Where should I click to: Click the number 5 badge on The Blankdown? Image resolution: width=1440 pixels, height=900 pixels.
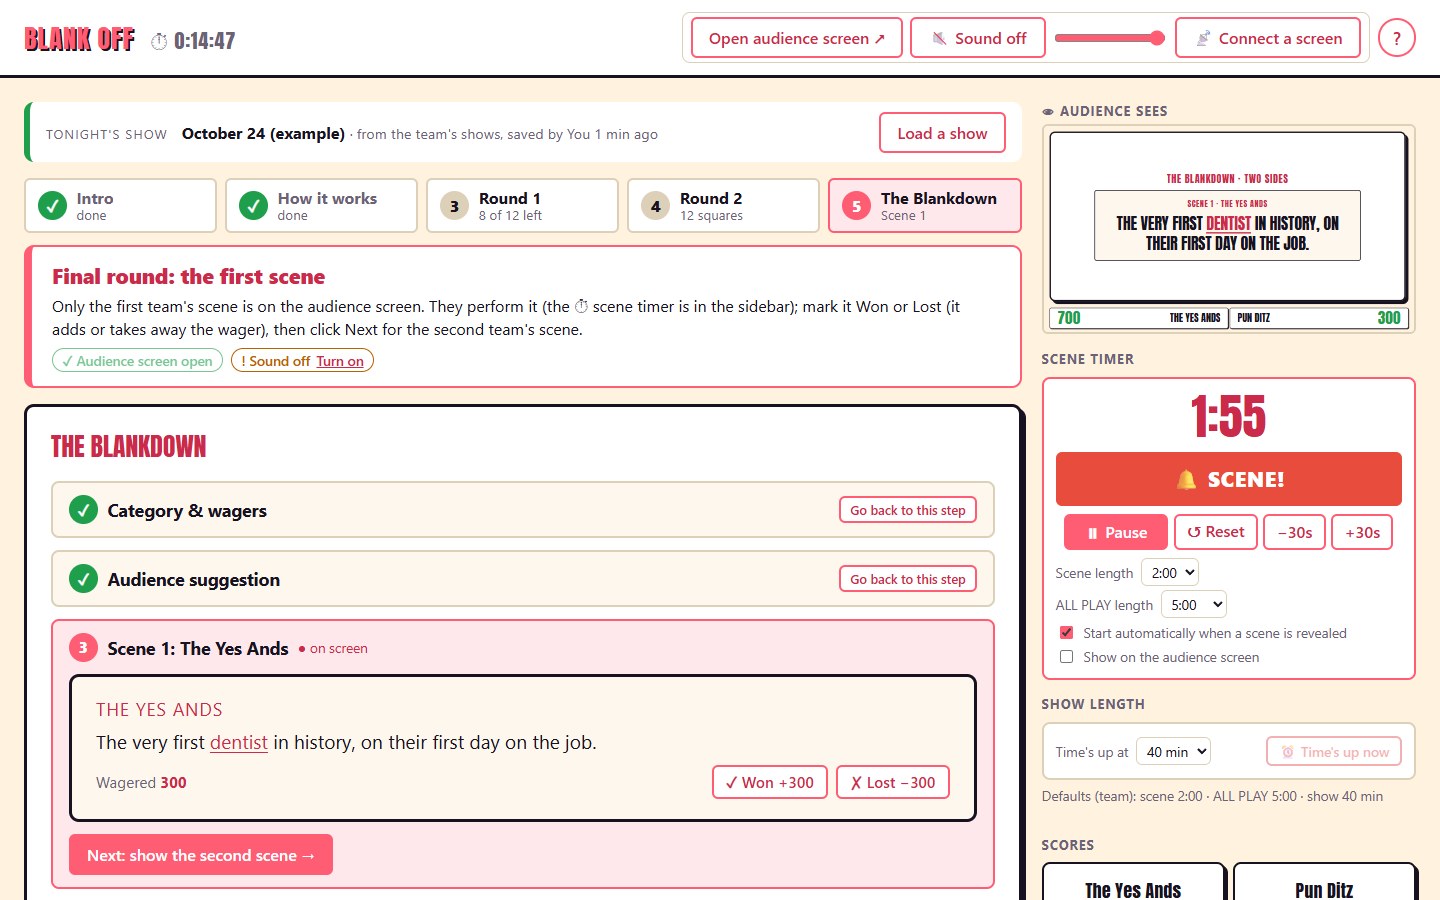coord(856,206)
